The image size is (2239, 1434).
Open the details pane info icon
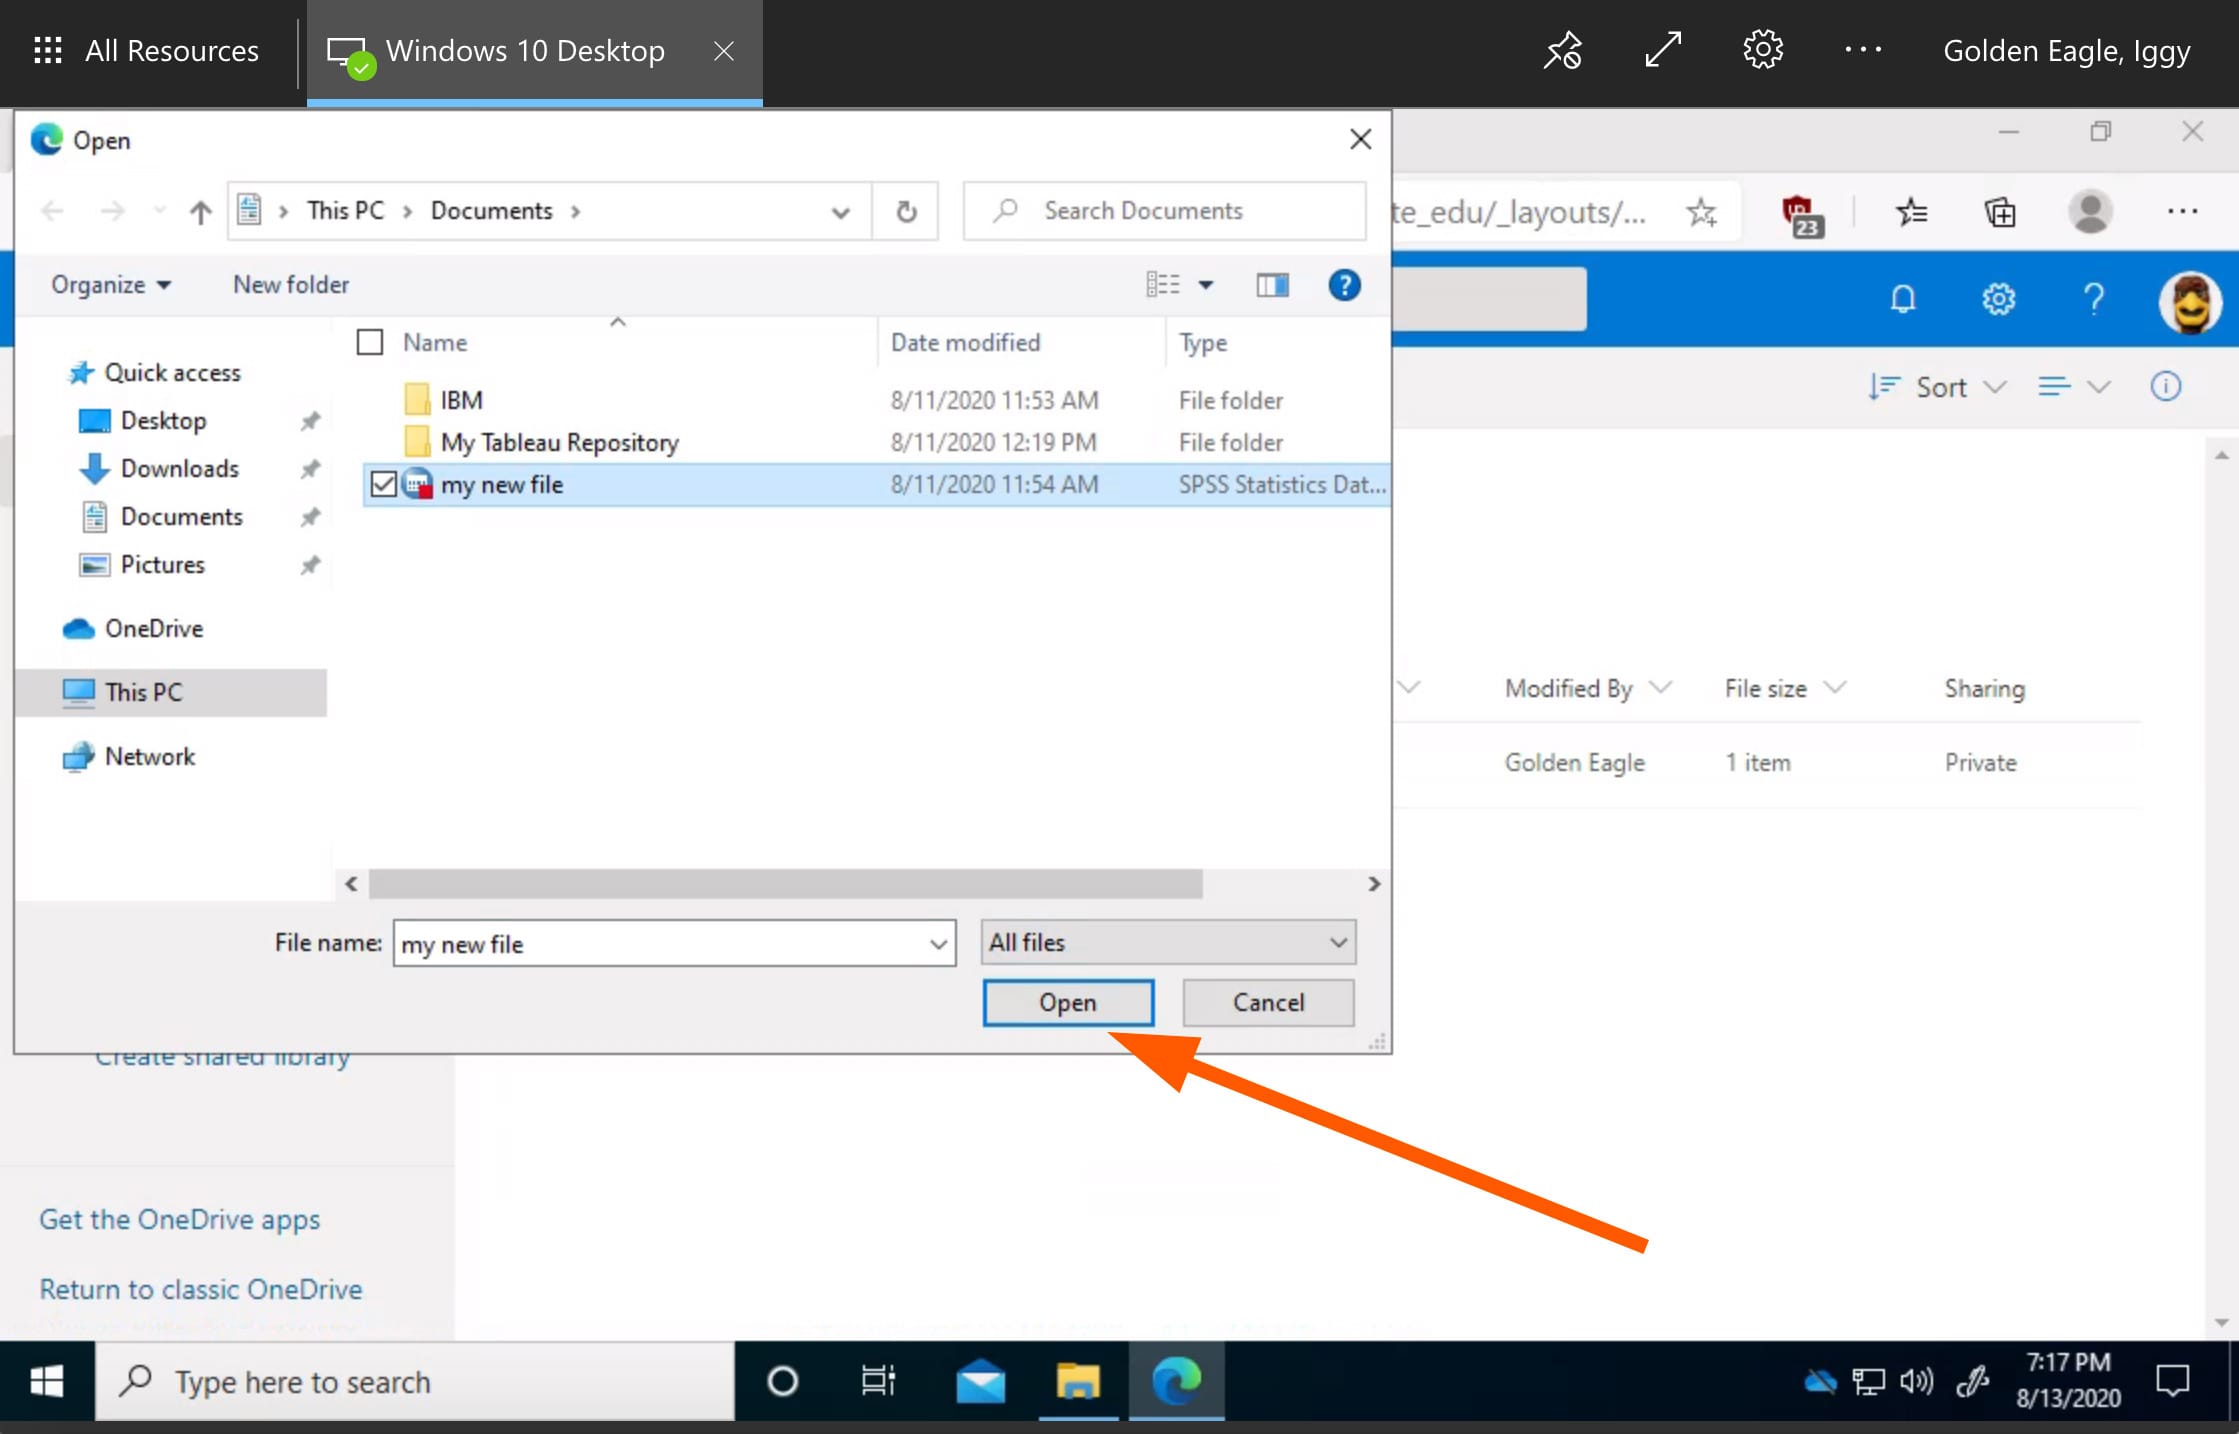click(2165, 387)
